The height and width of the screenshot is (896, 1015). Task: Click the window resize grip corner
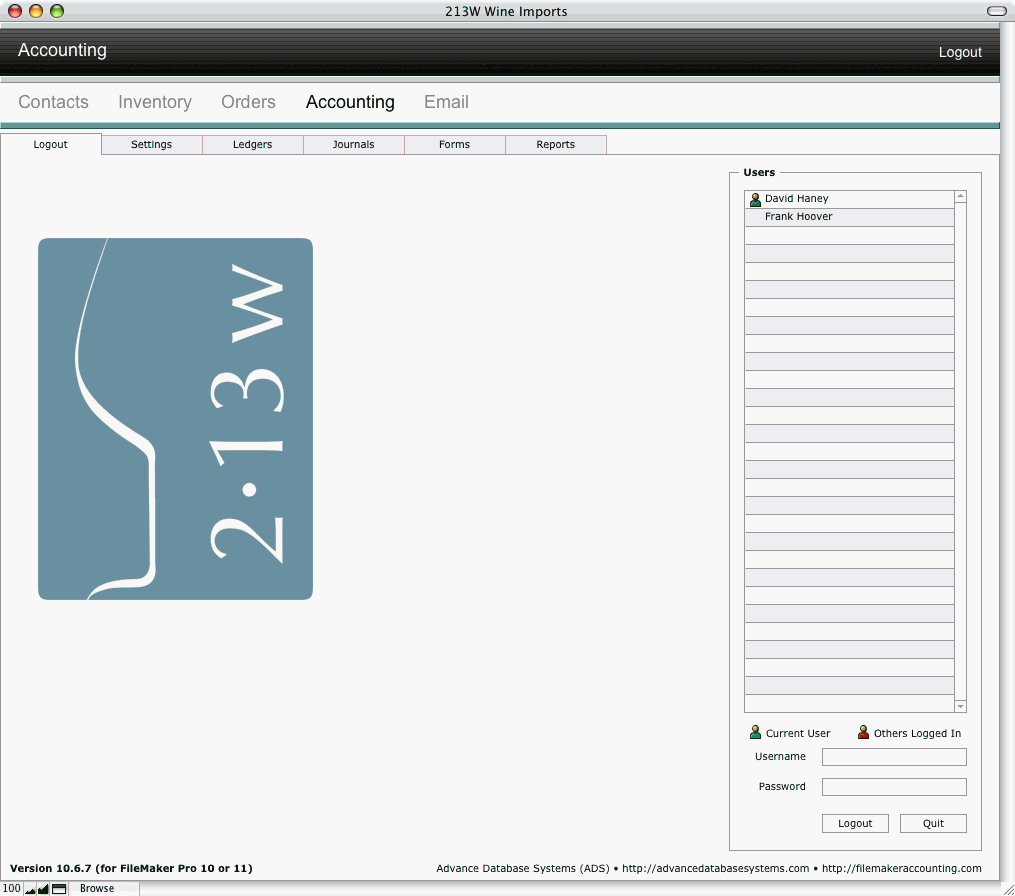tap(1008, 890)
